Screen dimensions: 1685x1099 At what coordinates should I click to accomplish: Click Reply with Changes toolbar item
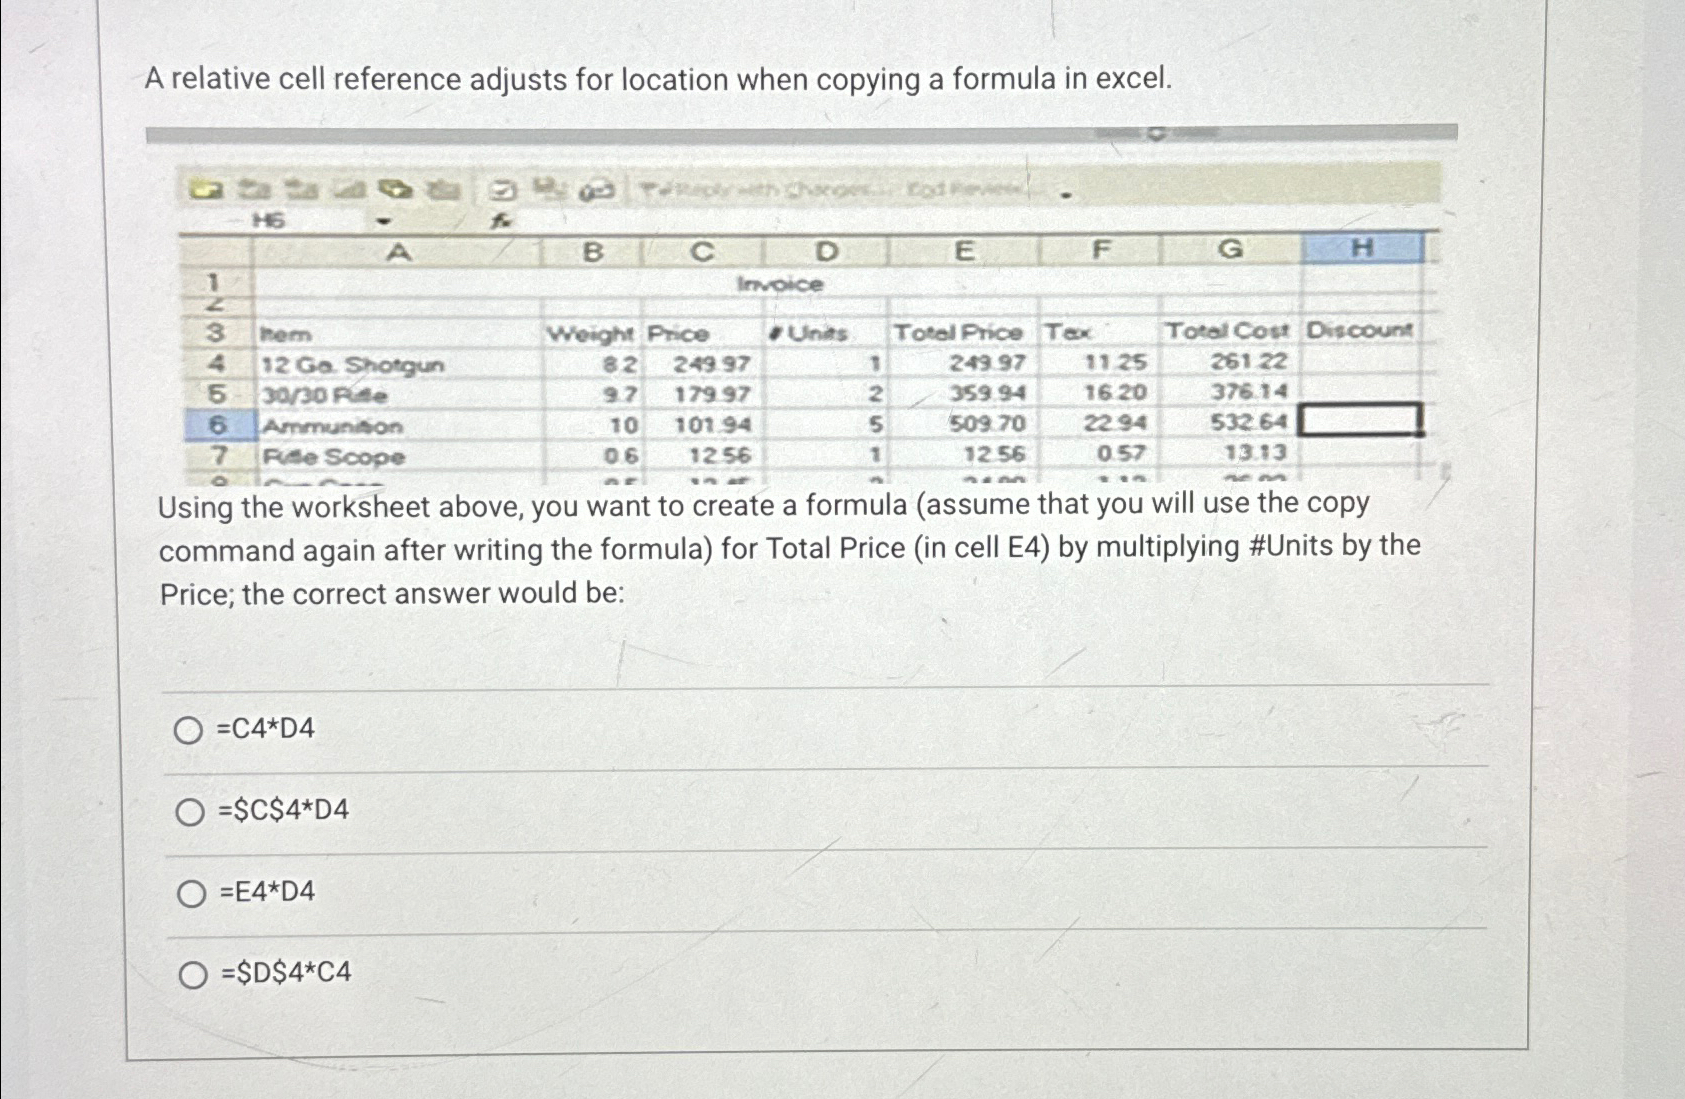click(763, 190)
